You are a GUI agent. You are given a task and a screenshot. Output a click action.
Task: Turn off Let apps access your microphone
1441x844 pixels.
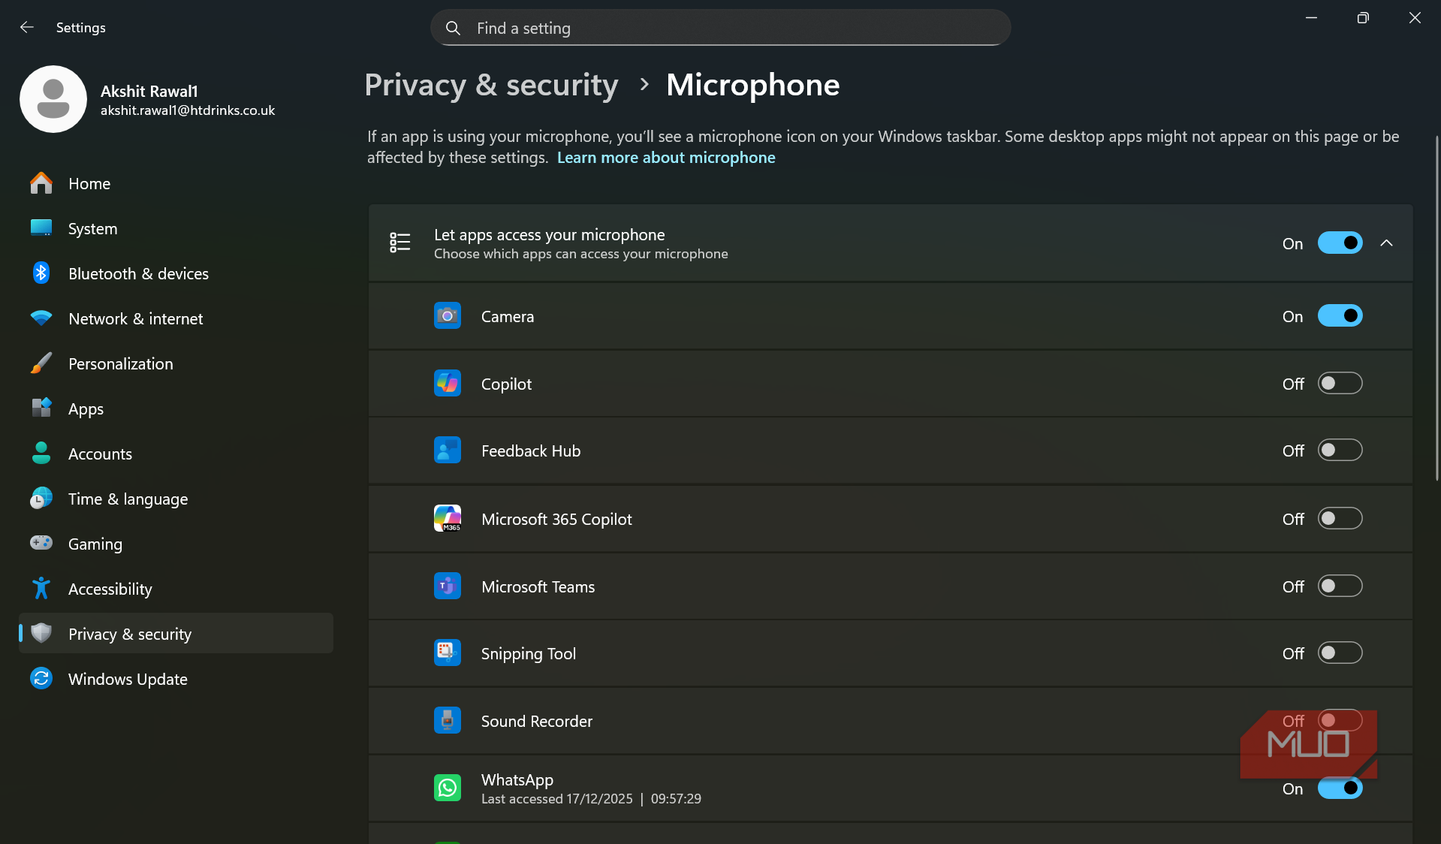[x=1340, y=243]
